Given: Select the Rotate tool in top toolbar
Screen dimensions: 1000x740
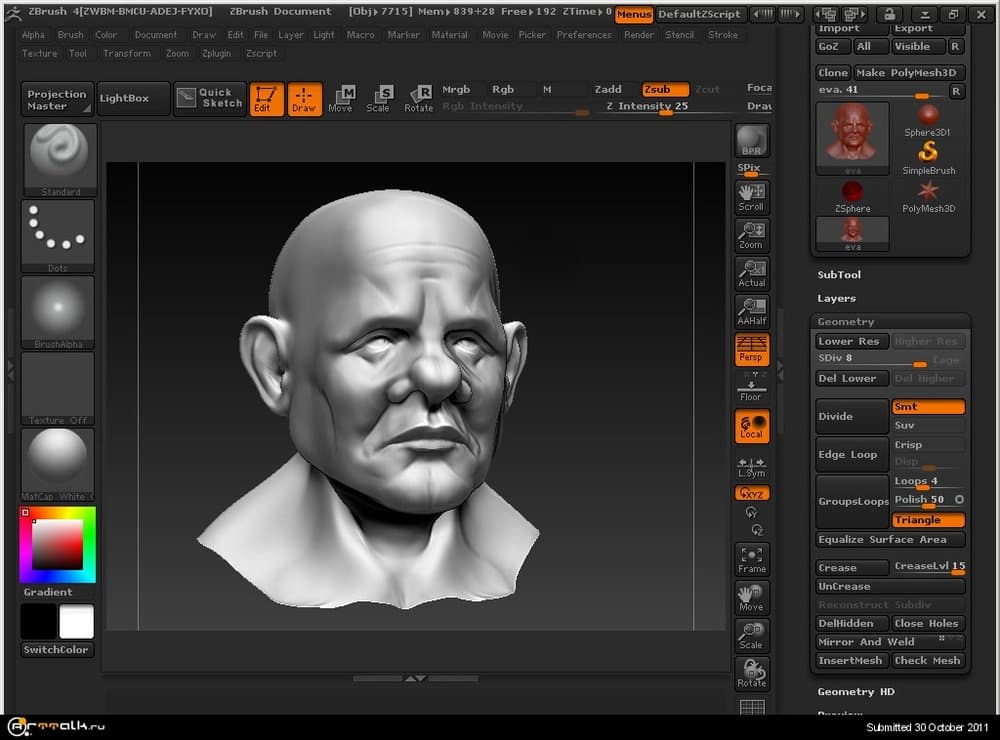Looking at the screenshot, I should pos(419,98).
